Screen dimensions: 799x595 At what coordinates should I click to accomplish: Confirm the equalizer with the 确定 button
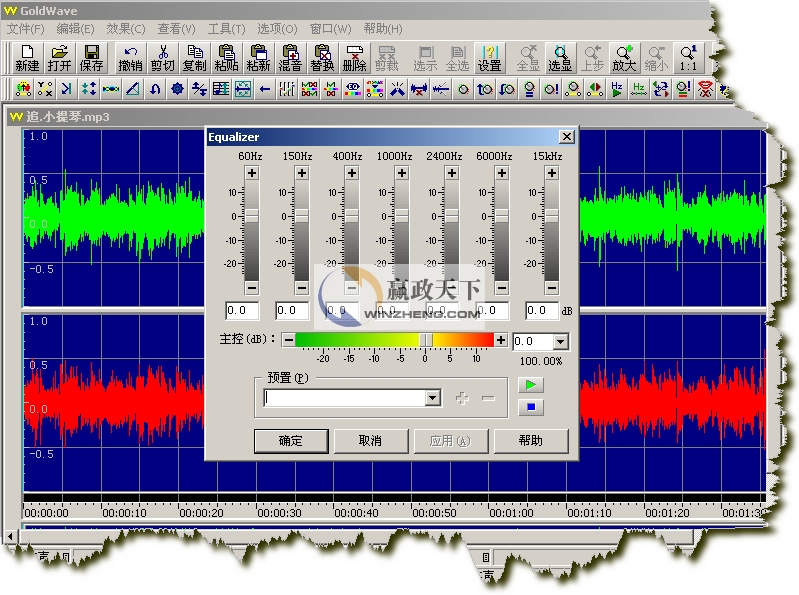291,441
